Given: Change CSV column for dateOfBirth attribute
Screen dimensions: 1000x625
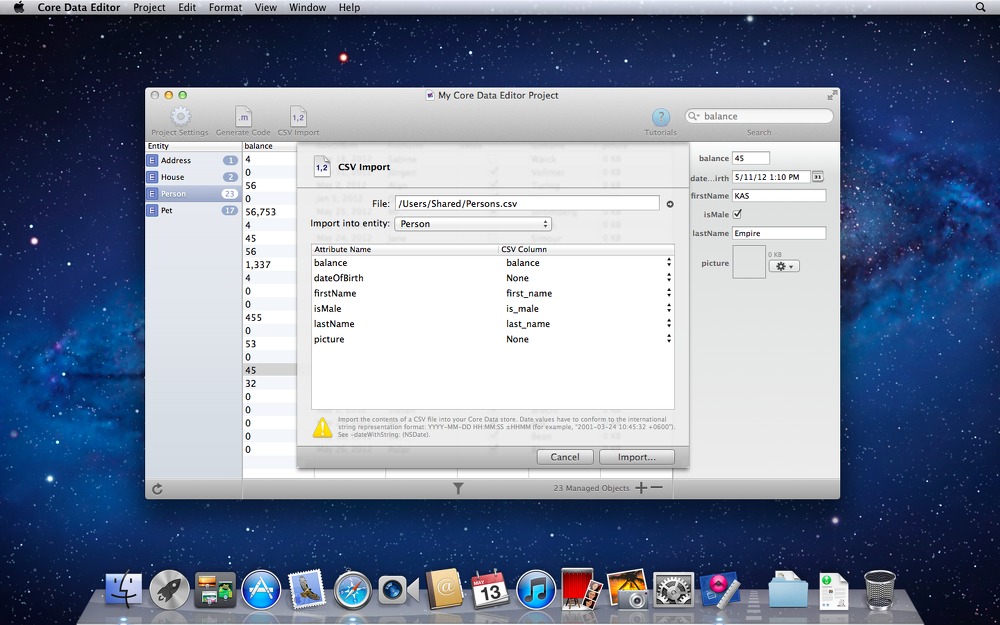Looking at the screenshot, I should (587, 278).
